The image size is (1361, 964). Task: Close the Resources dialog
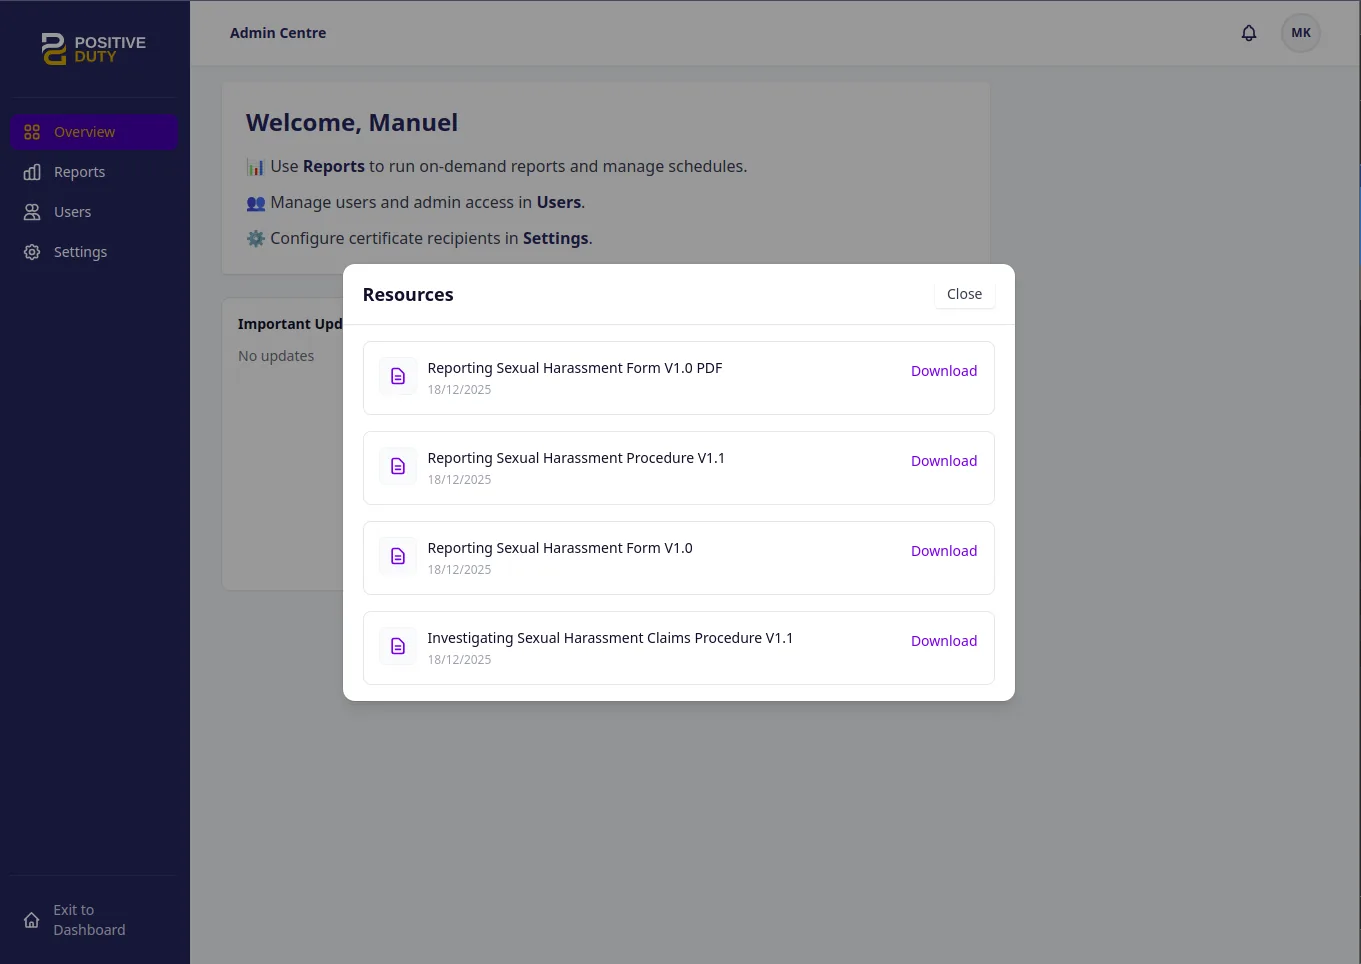(963, 293)
